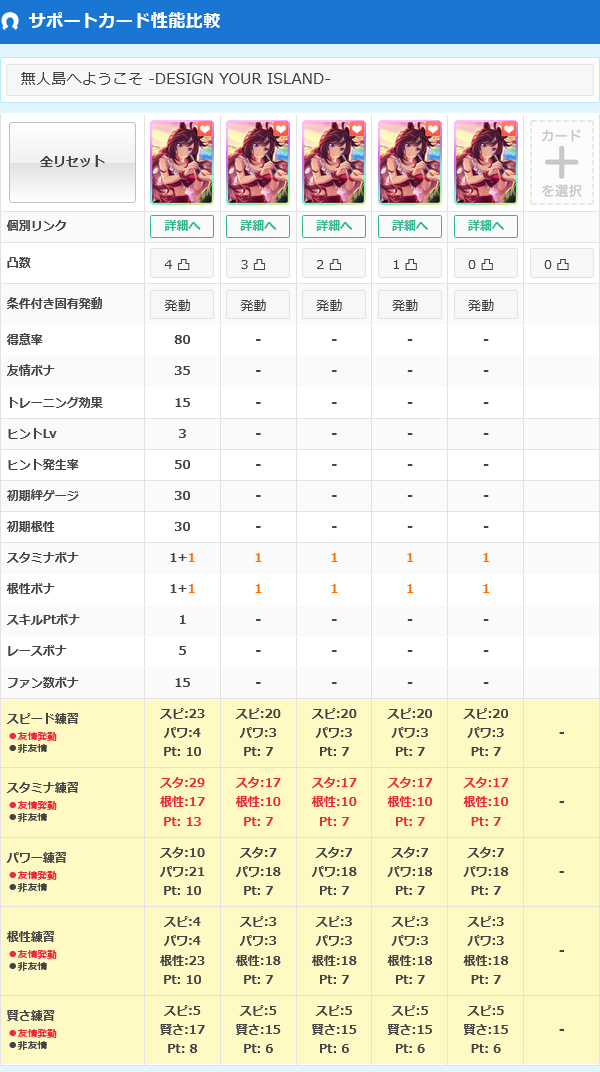Click the ヒント発生率 row label
Viewport: 600px width, 1072px height.
click(x=42, y=464)
